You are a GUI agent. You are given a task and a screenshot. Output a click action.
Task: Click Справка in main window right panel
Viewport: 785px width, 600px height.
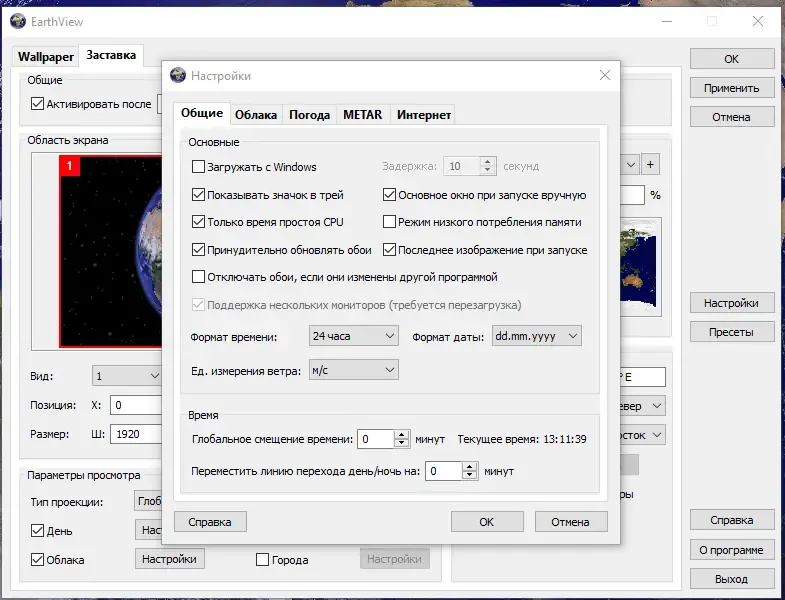click(x=731, y=520)
